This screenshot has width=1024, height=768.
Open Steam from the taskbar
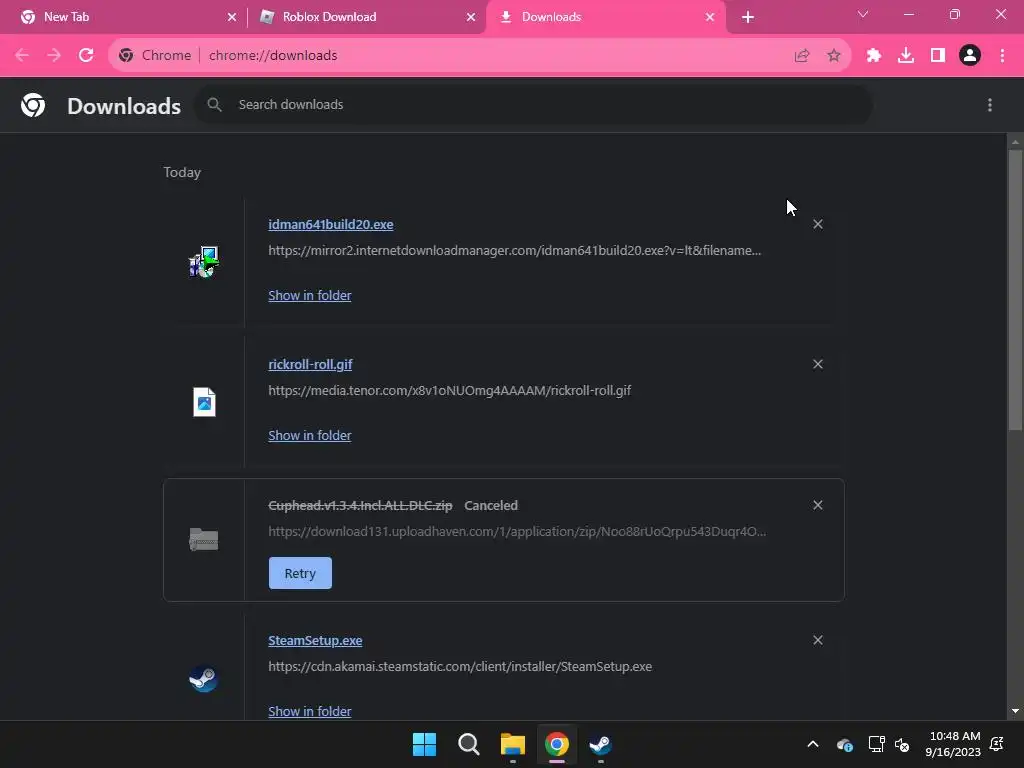pos(601,744)
